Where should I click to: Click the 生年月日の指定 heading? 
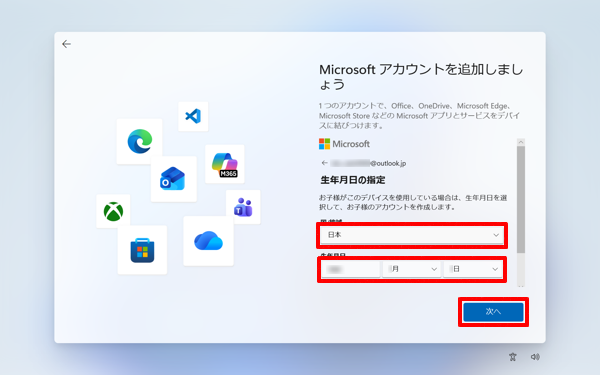click(353, 180)
